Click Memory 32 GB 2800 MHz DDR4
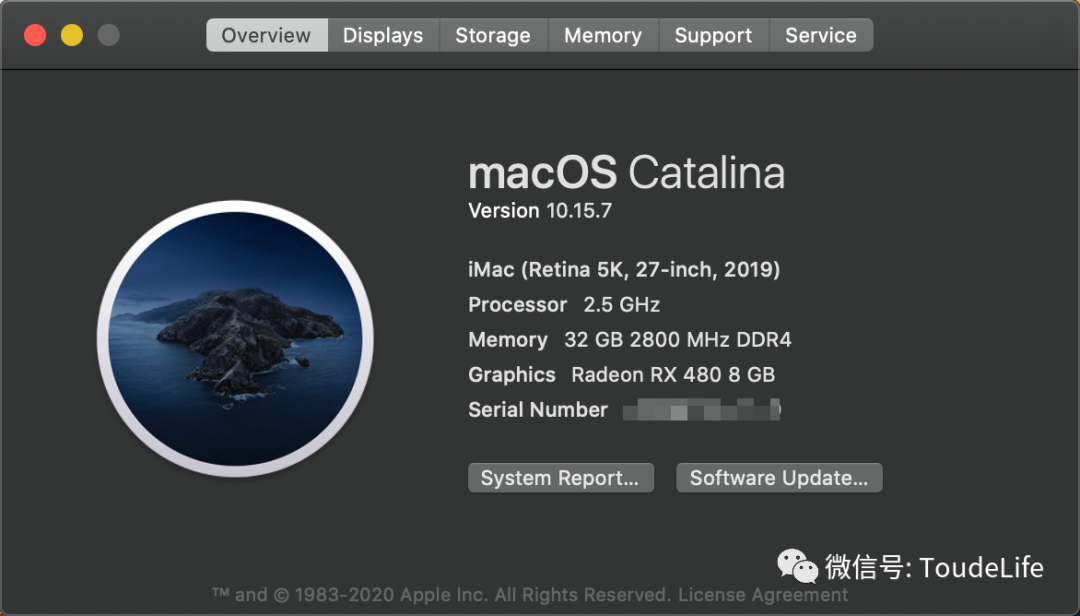1080x616 pixels. point(630,340)
